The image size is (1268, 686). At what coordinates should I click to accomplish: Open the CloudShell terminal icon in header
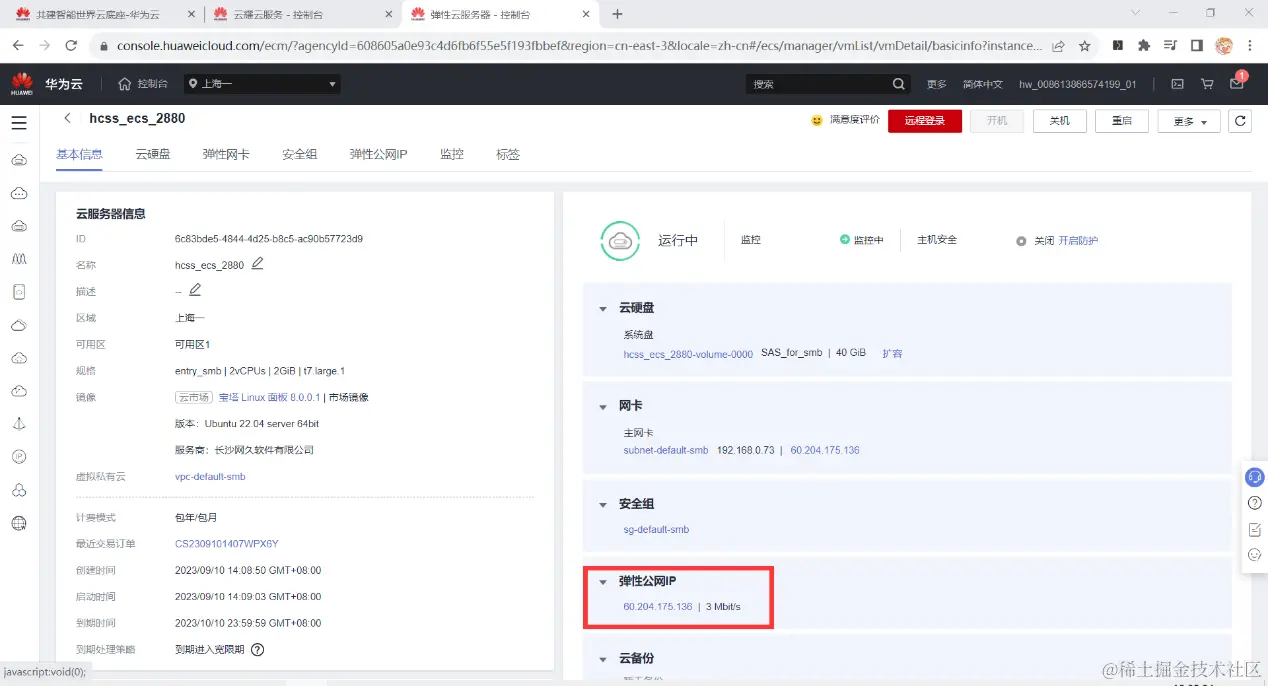click(1177, 84)
